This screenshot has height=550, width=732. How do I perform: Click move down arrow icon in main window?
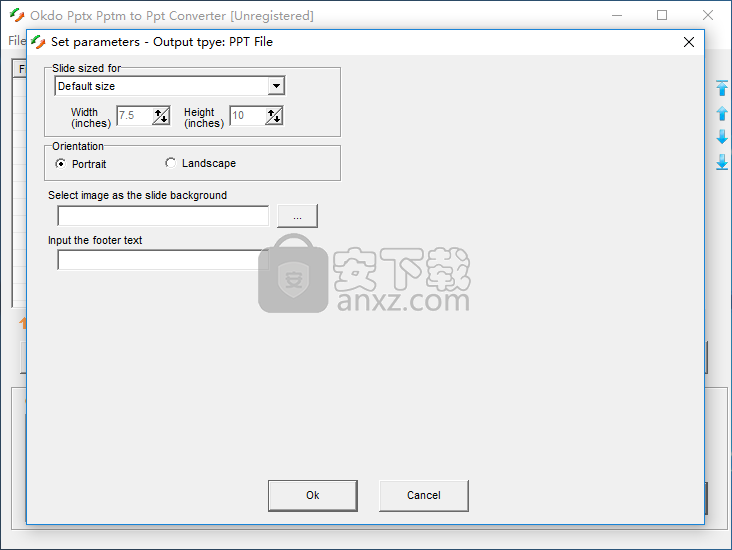coord(722,137)
